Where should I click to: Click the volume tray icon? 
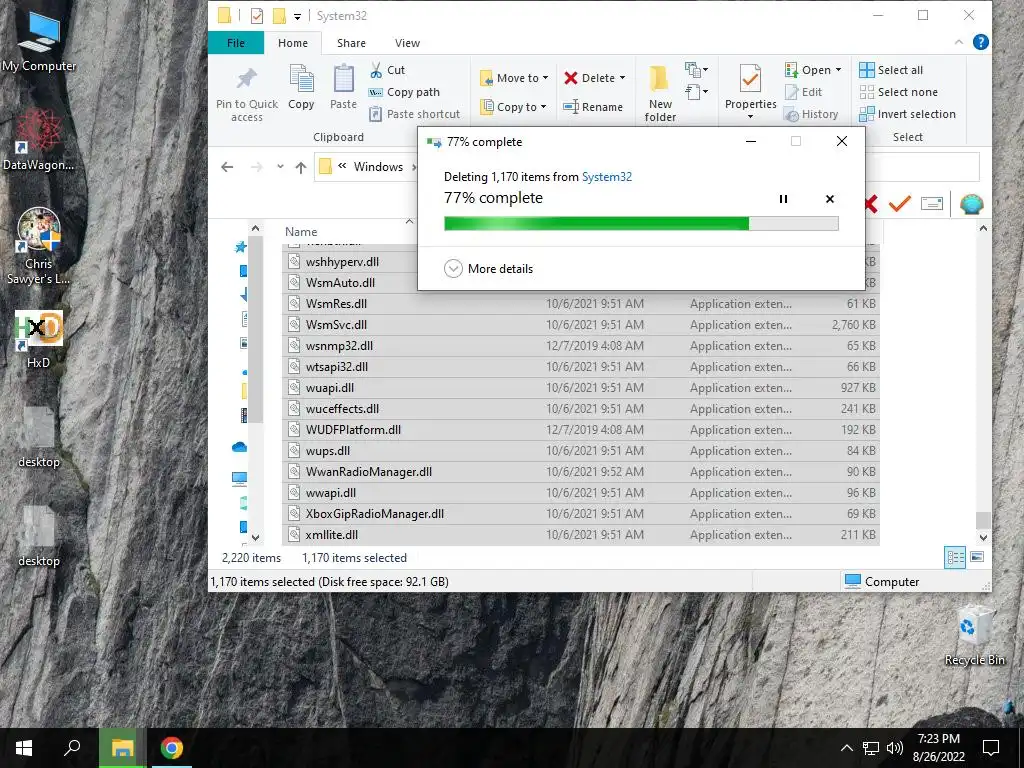(x=895, y=748)
